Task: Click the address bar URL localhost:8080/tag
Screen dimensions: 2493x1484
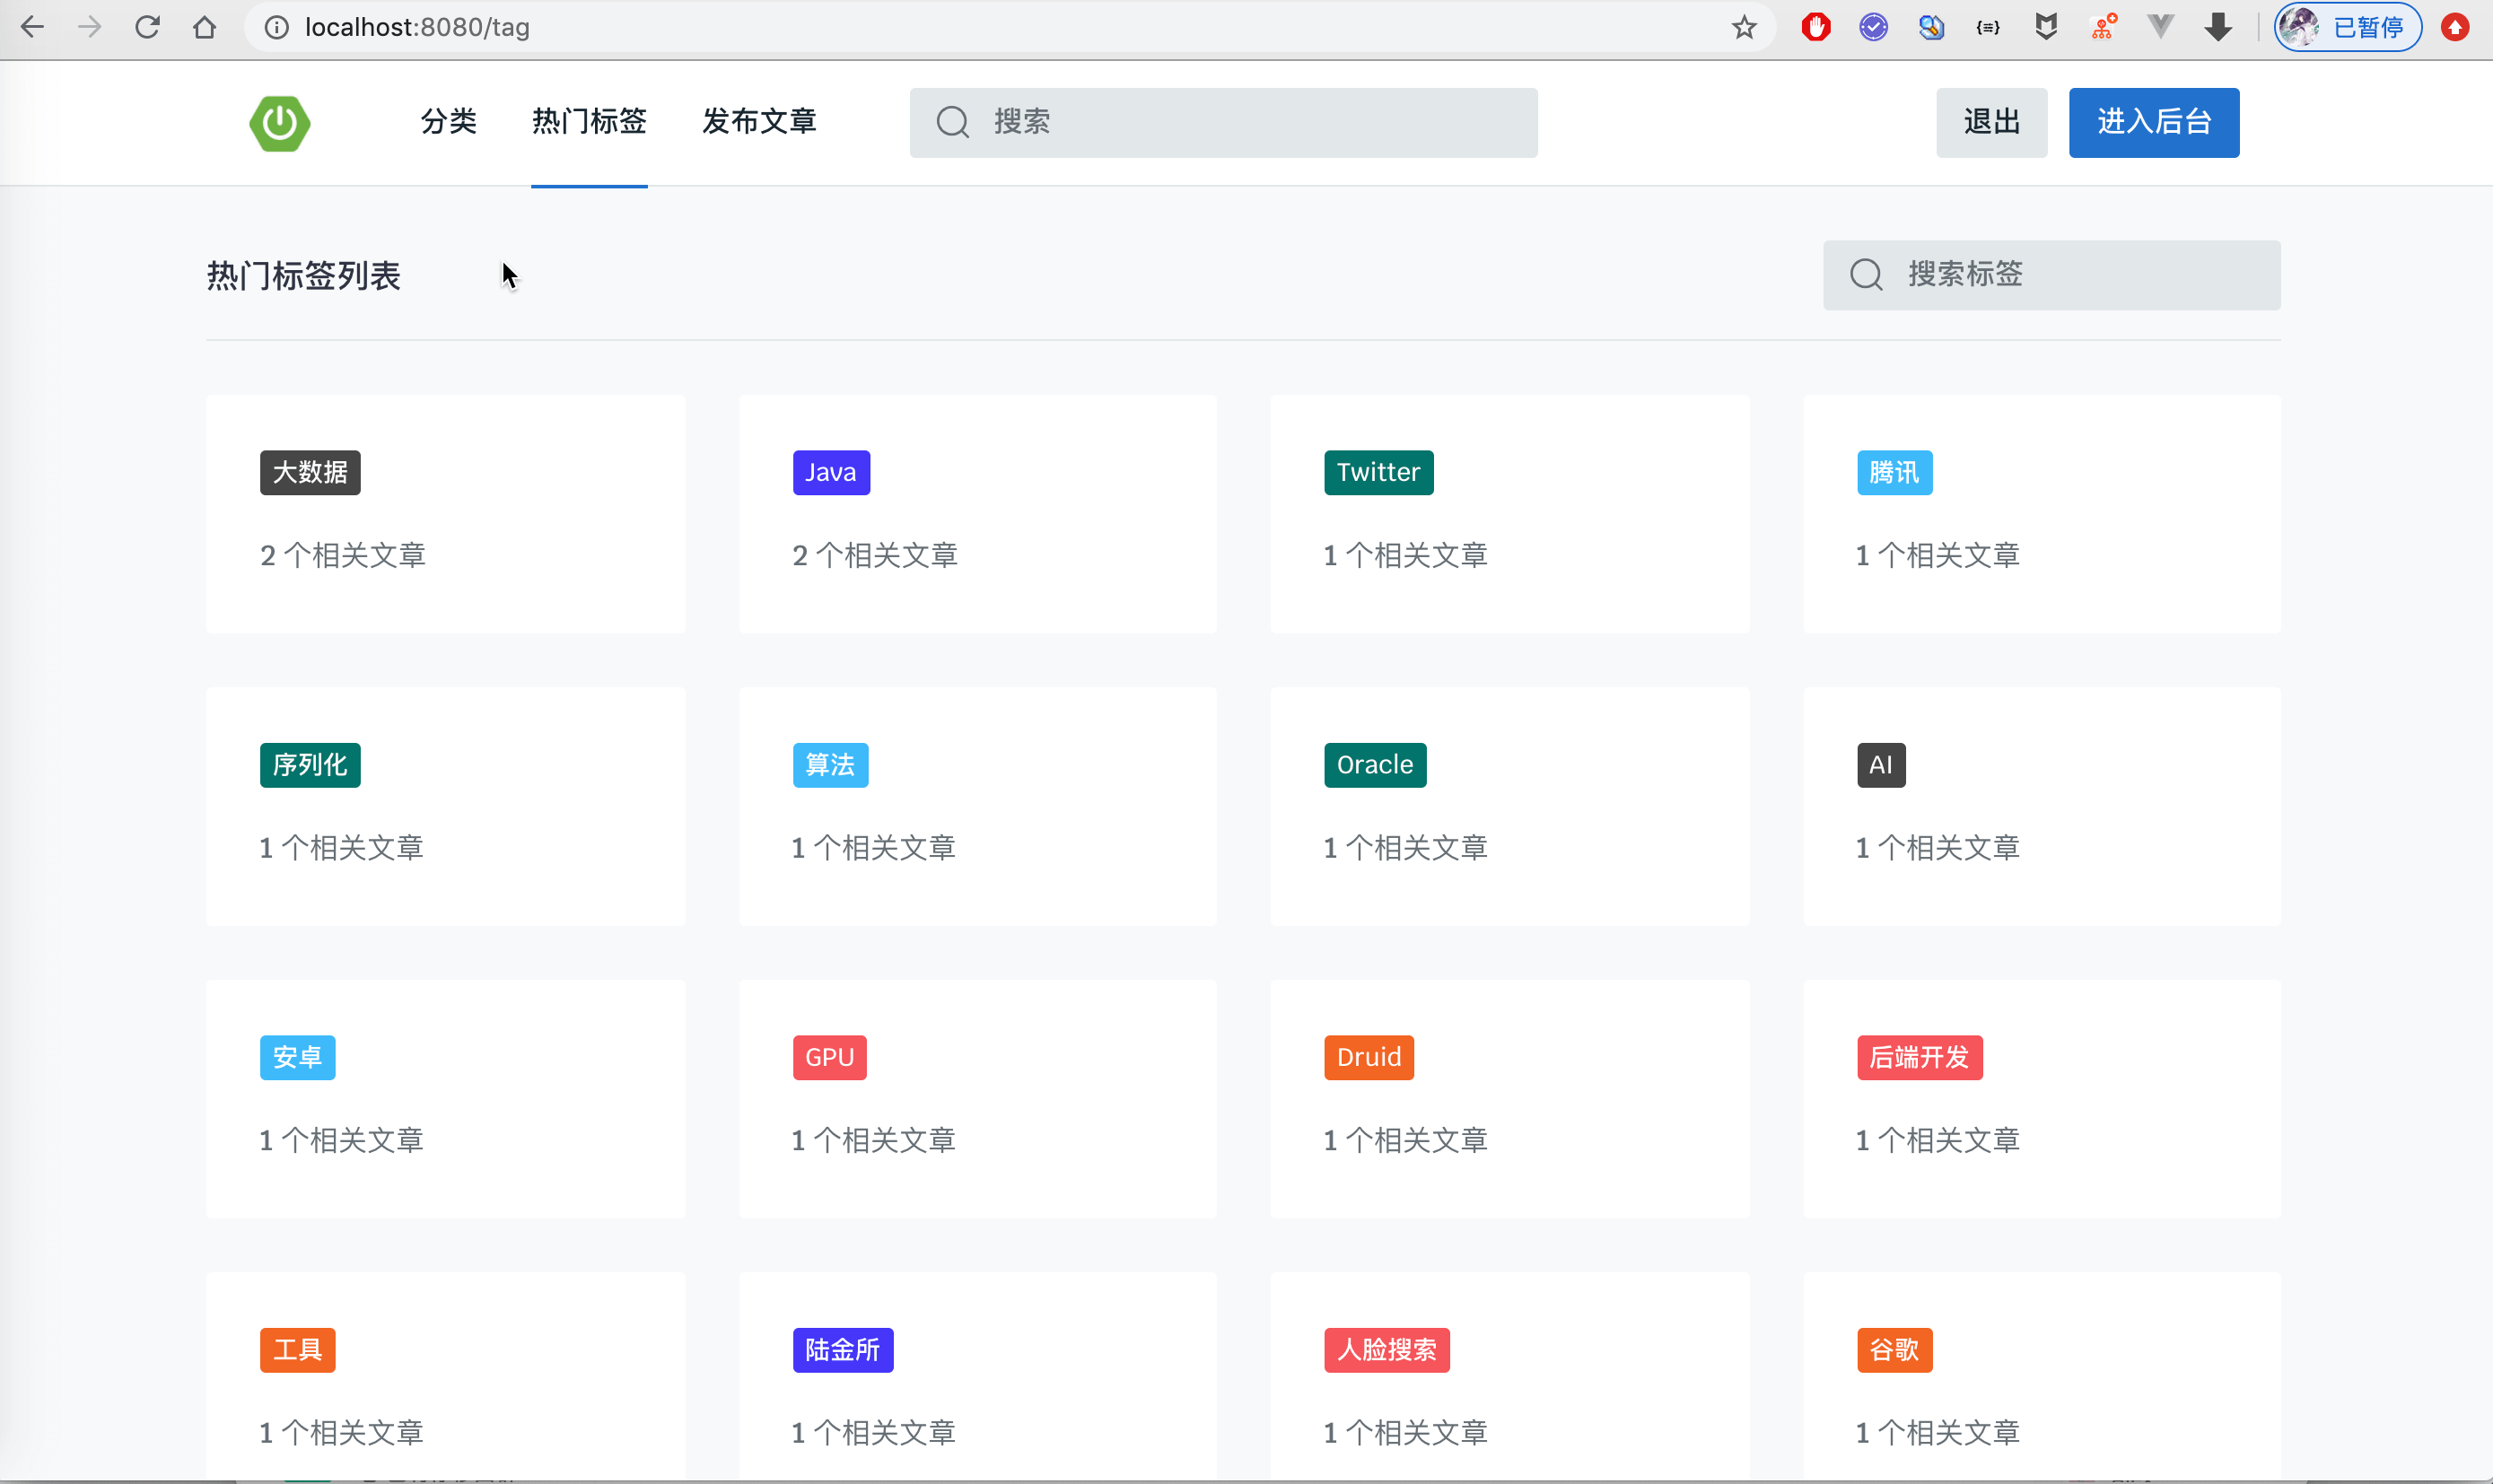Action: point(417,27)
